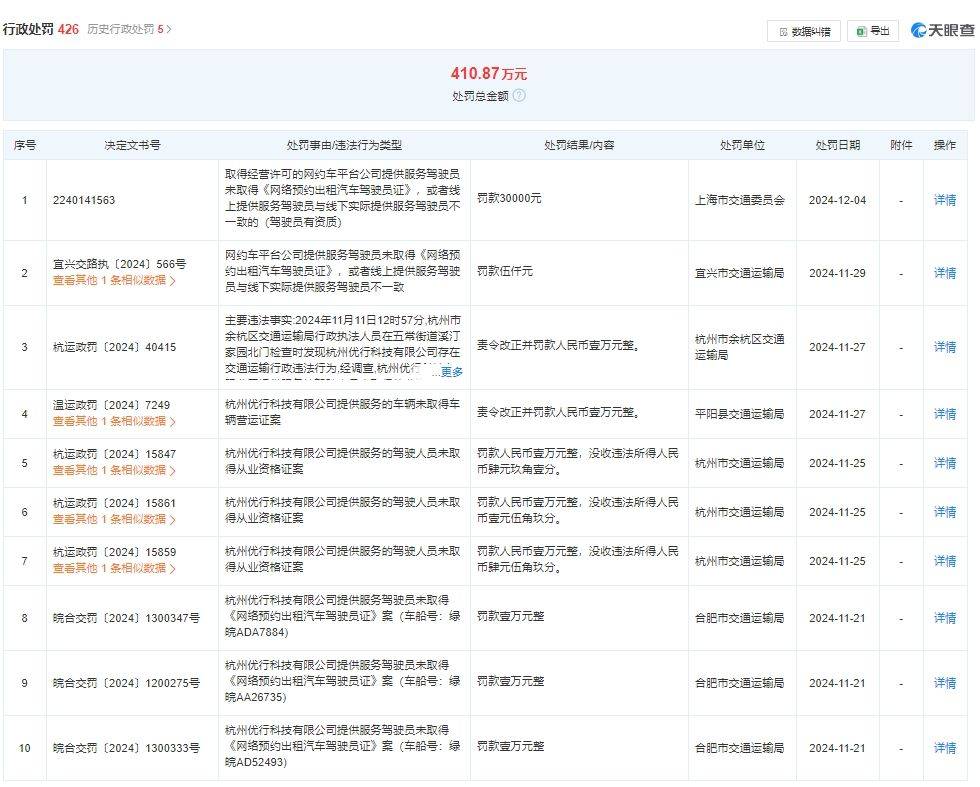Expand similar data under 杭运政罚 15861
Viewport: 980px width, 787px height.
114,519
